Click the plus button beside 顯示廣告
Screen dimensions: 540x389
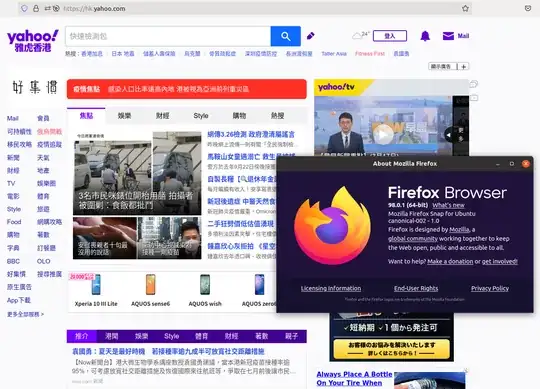click(464, 66)
